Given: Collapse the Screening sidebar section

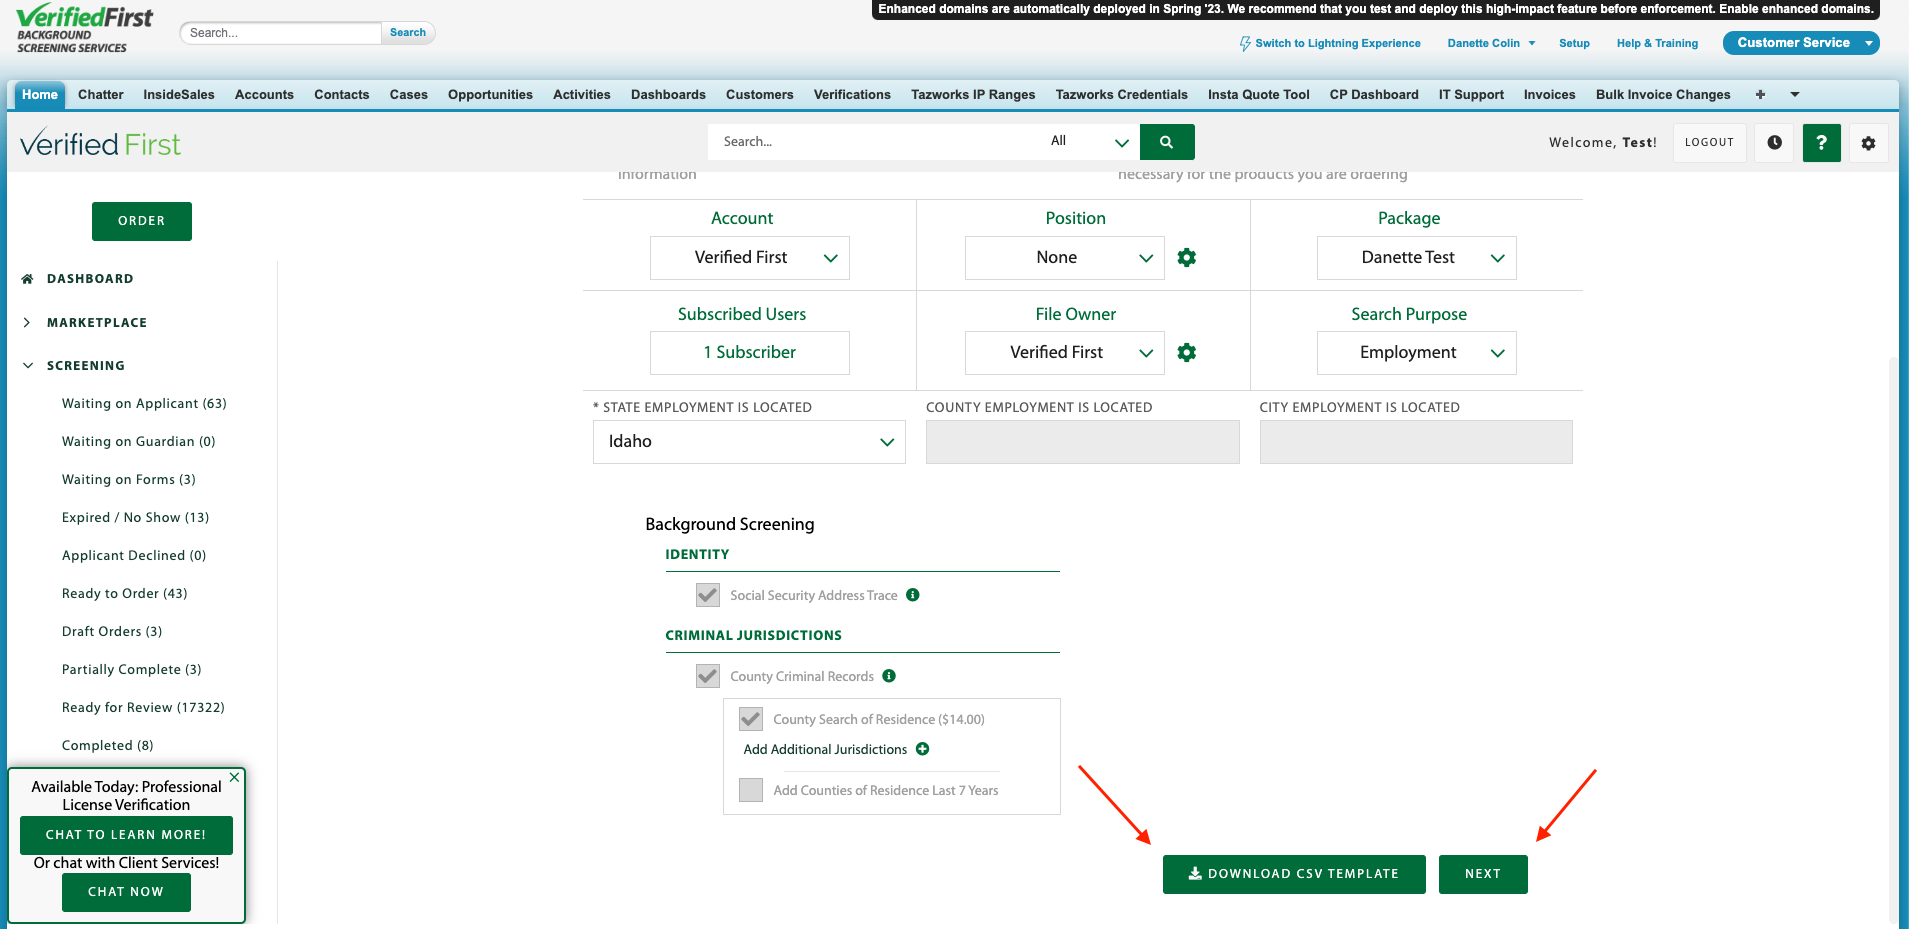Looking at the screenshot, I should (86, 366).
